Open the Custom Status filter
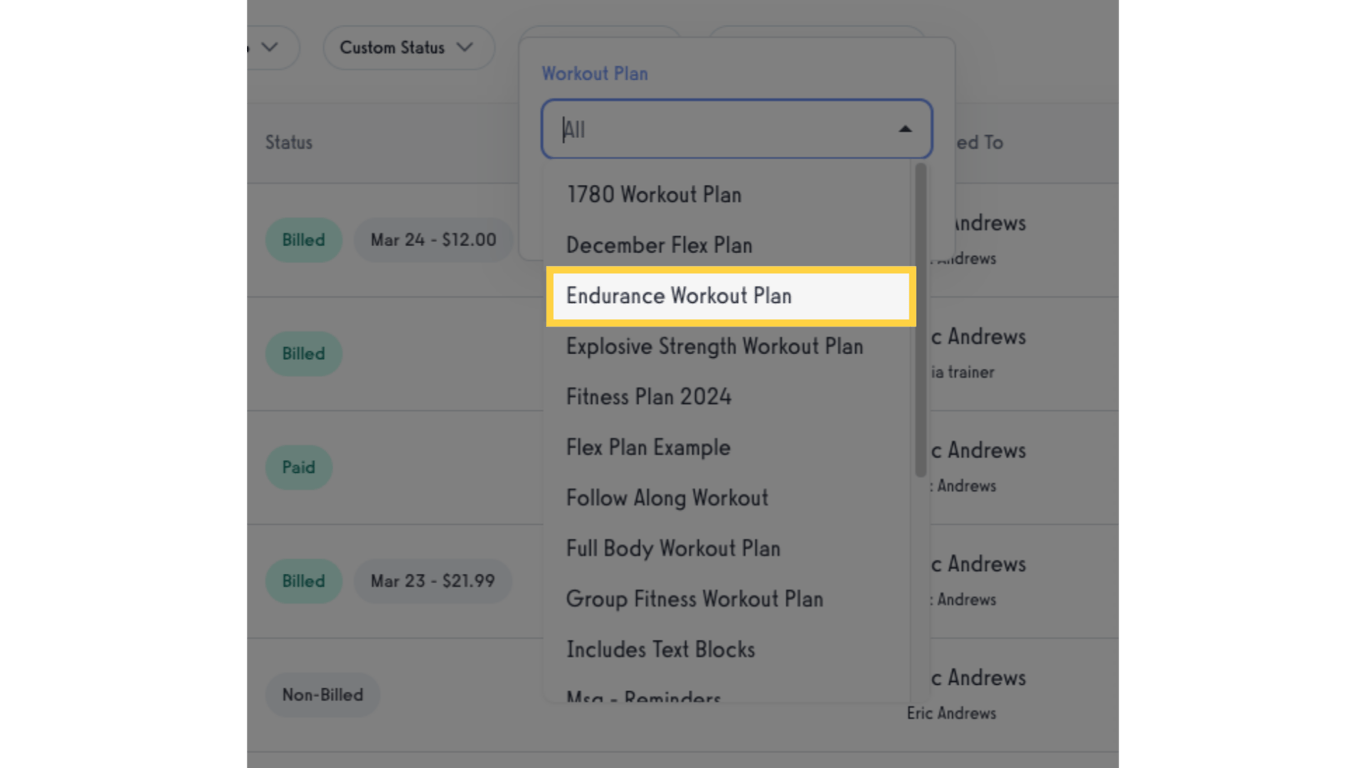The width and height of the screenshot is (1366, 768). point(407,47)
